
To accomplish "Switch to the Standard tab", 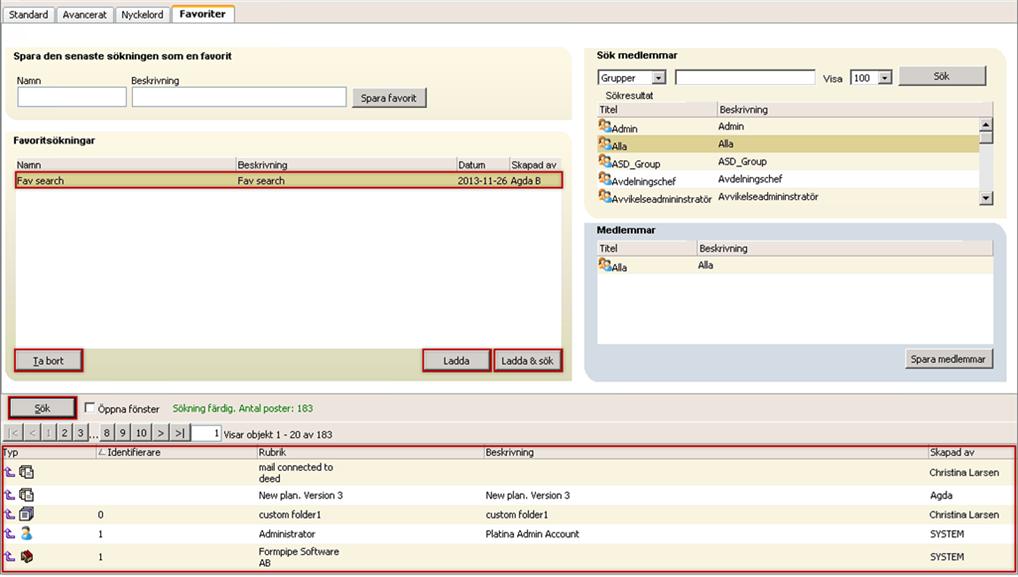I will [x=29, y=14].
